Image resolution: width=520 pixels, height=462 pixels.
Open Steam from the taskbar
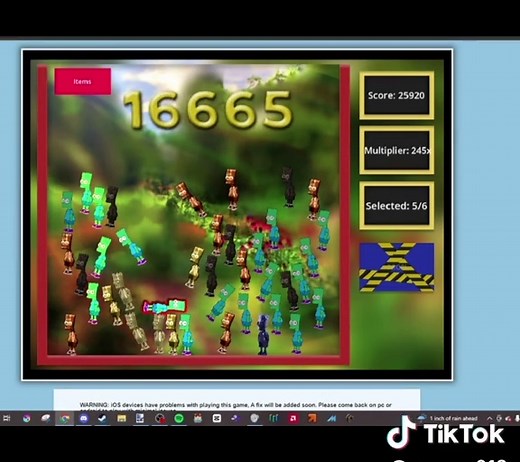coord(102,418)
